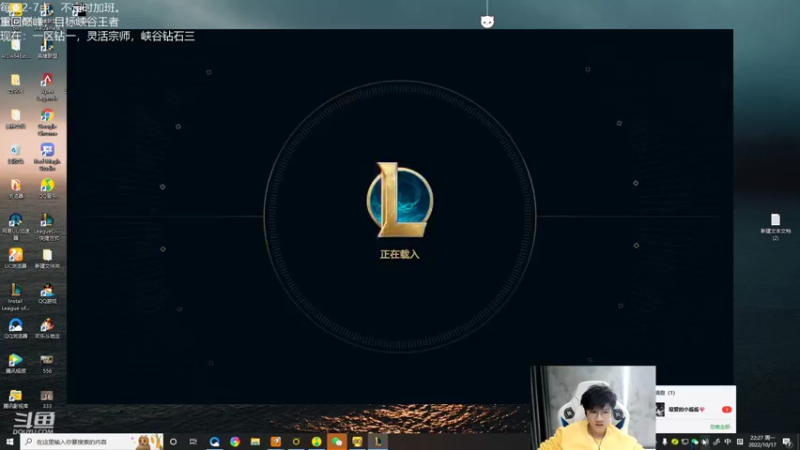Image resolution: width=800 pixels, height=450 pixels.
Task: Open the UC浏览器 desktop icon
Action: tap(15, 258)
